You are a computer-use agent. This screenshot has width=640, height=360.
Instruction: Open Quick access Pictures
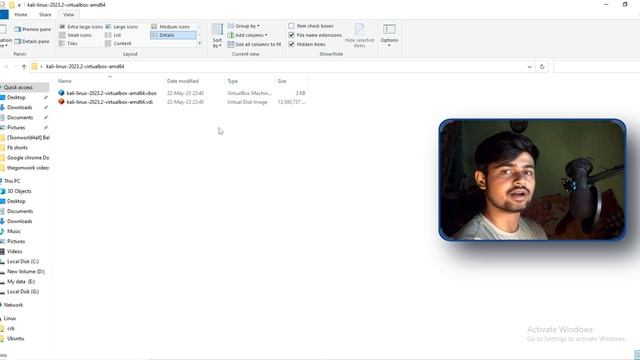16,127
